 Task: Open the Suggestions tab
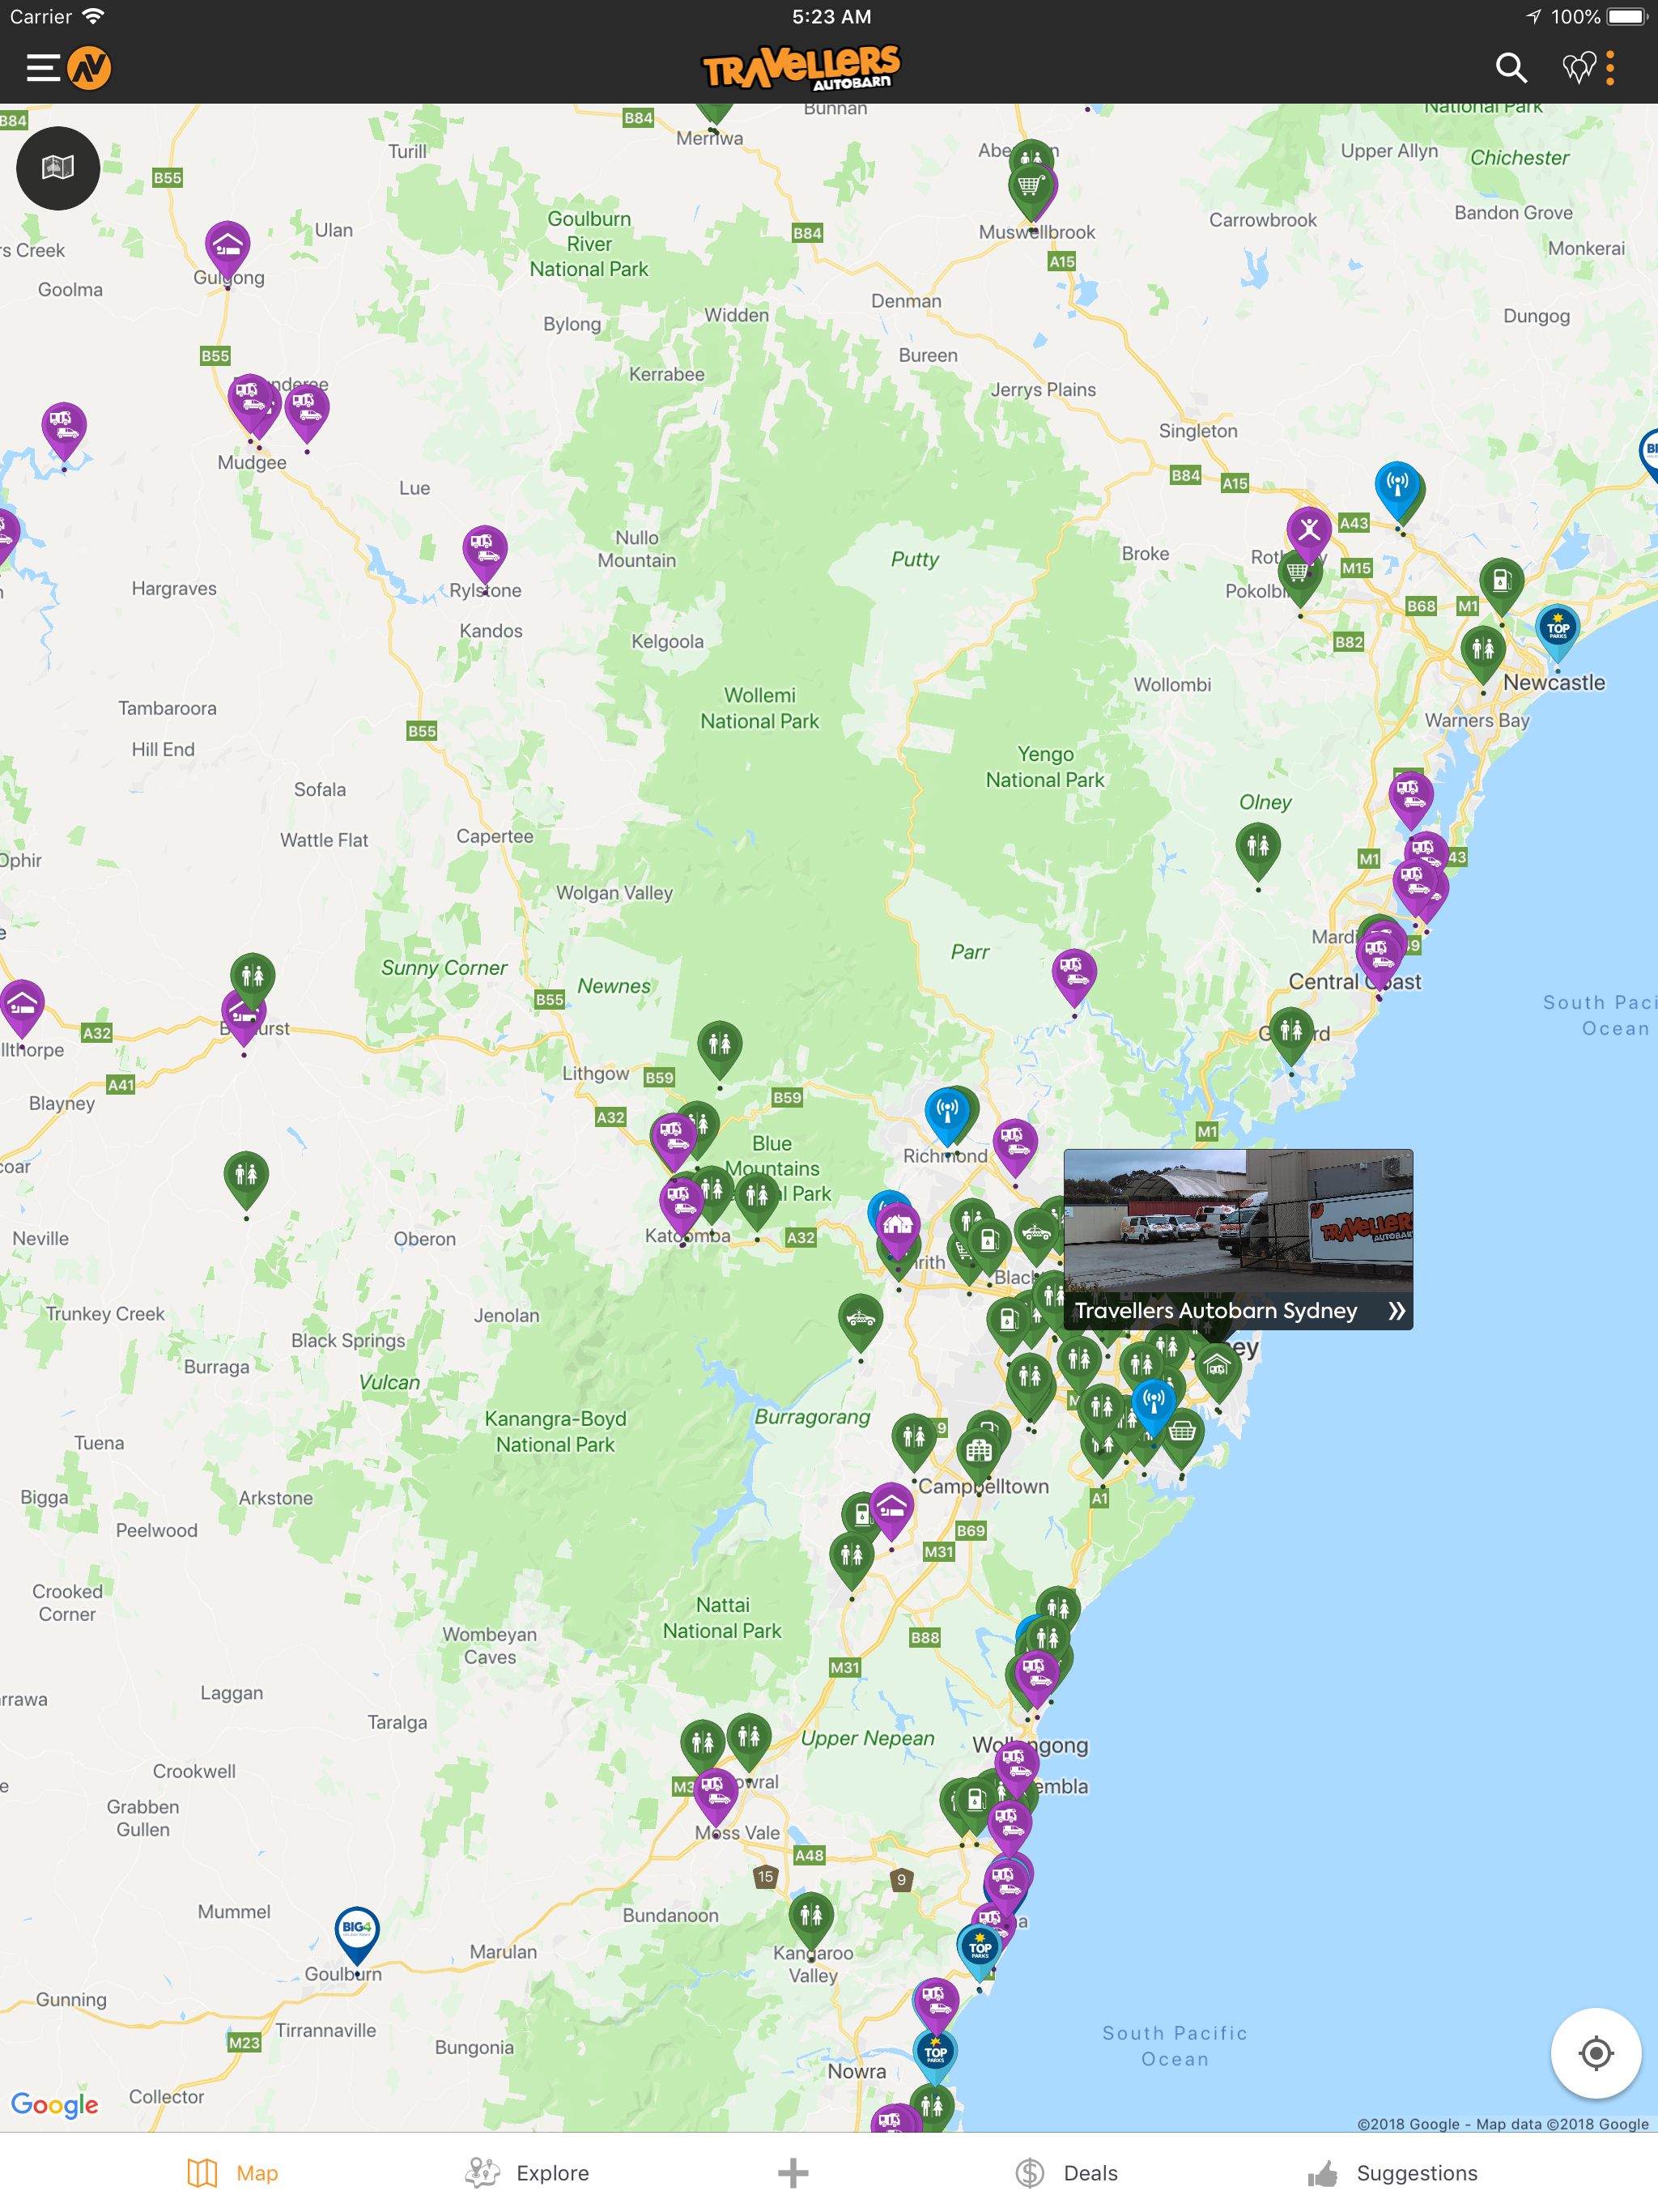(x=1392, y=2172)
